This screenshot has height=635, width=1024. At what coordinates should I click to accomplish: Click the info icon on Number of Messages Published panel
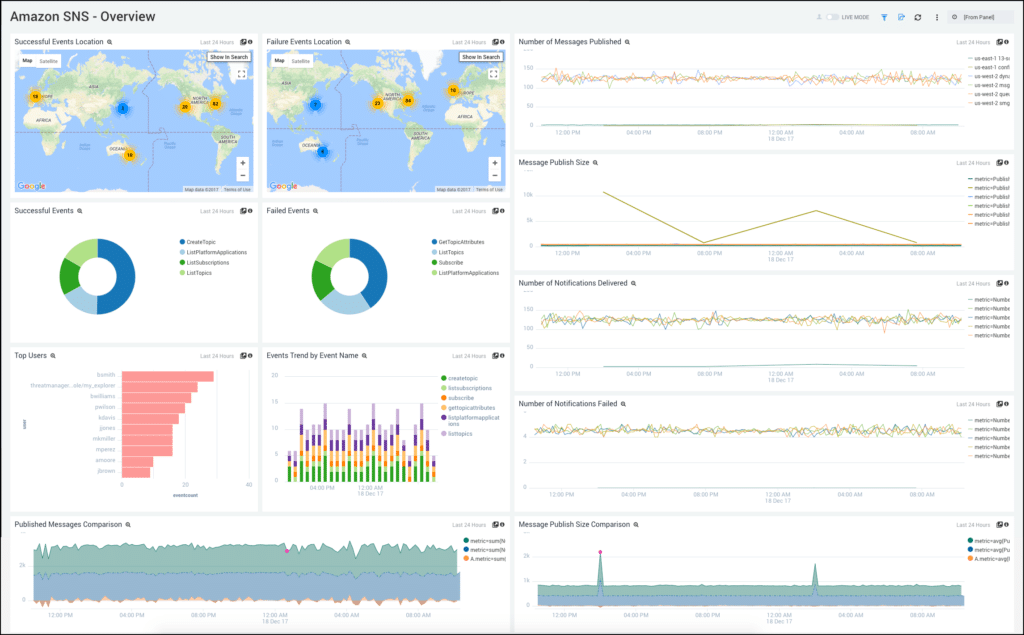tap(1009, 42)
